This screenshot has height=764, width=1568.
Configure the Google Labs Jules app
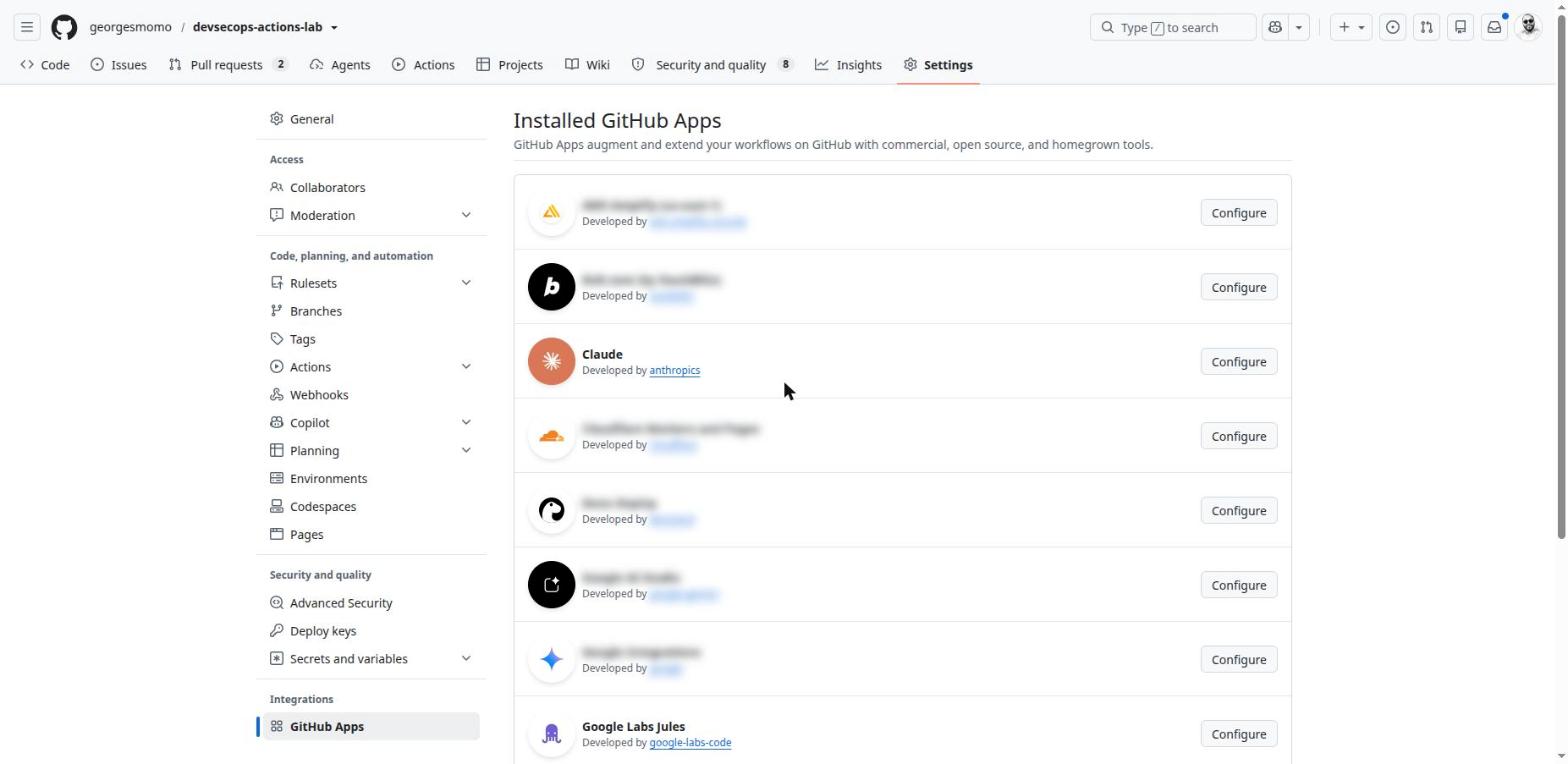click(1238, 734)
